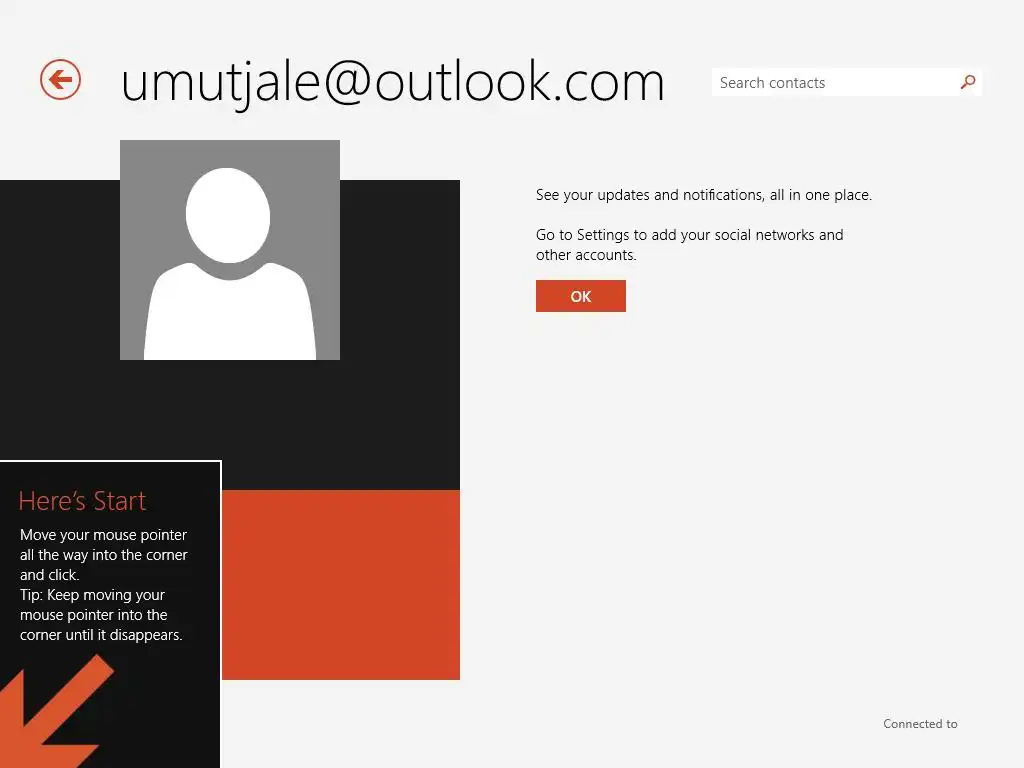Click 'See your updates and notifications' text

(x=703, y=195)
